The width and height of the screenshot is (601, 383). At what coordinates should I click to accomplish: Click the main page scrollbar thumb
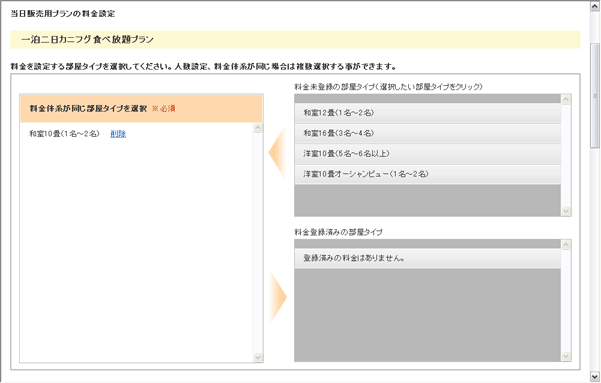tap(595, 95)
